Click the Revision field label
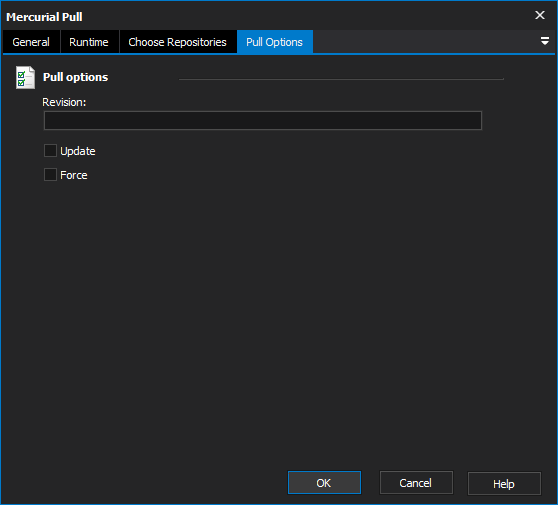 pyautogui.click(x=64, y=102)
